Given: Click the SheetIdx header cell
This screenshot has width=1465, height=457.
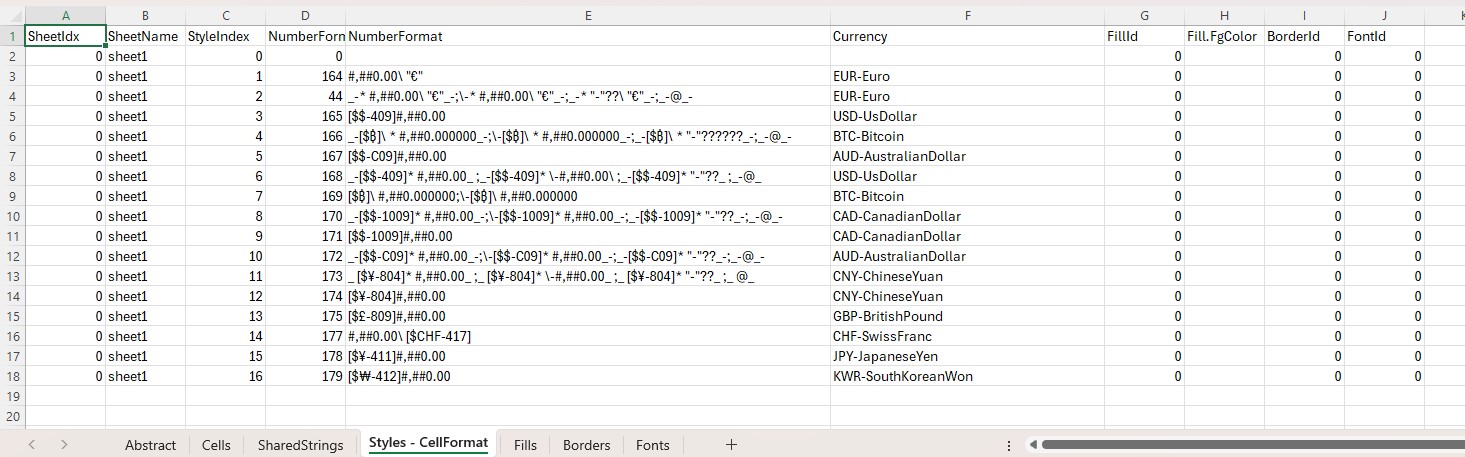Looking at the screenshot, I should pyautogui.click(x=65, y=36).
